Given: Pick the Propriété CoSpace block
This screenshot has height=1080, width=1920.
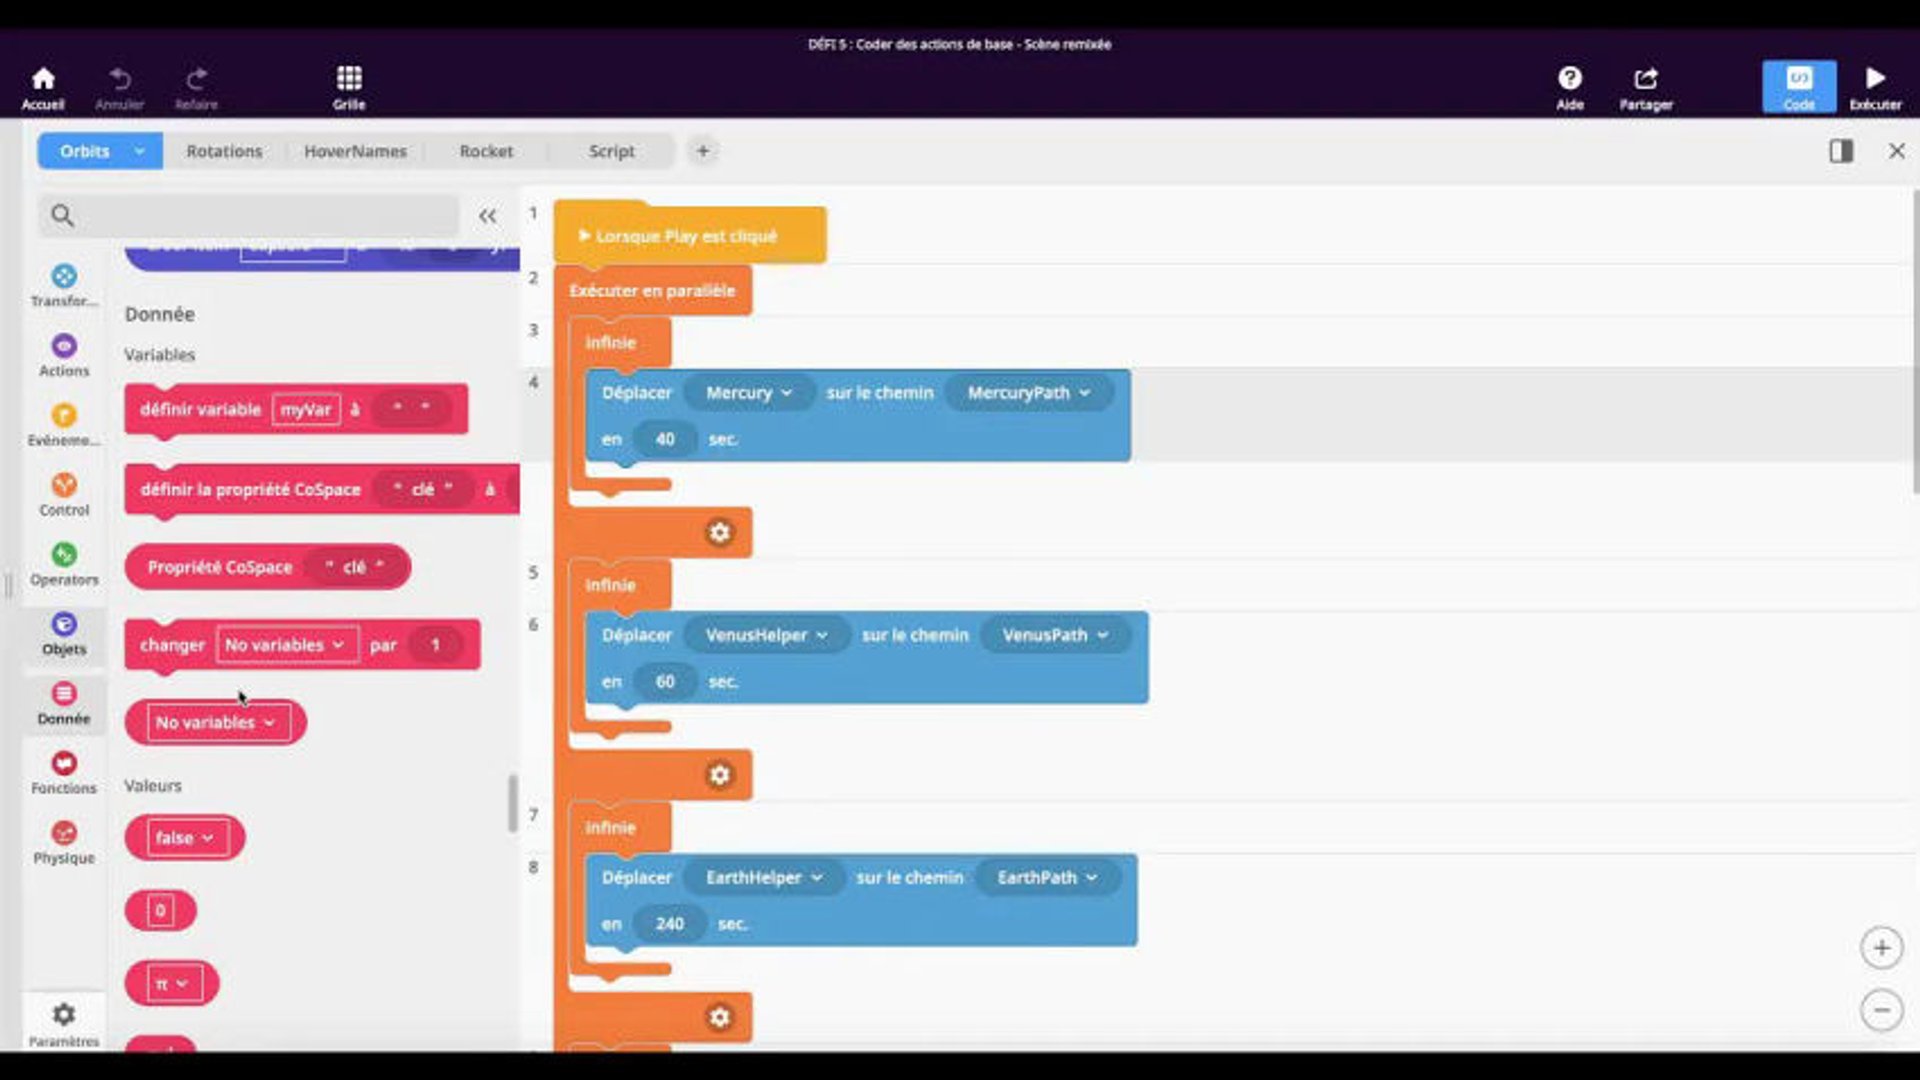Looking at the screenshot, I should (x=220, y=567).
